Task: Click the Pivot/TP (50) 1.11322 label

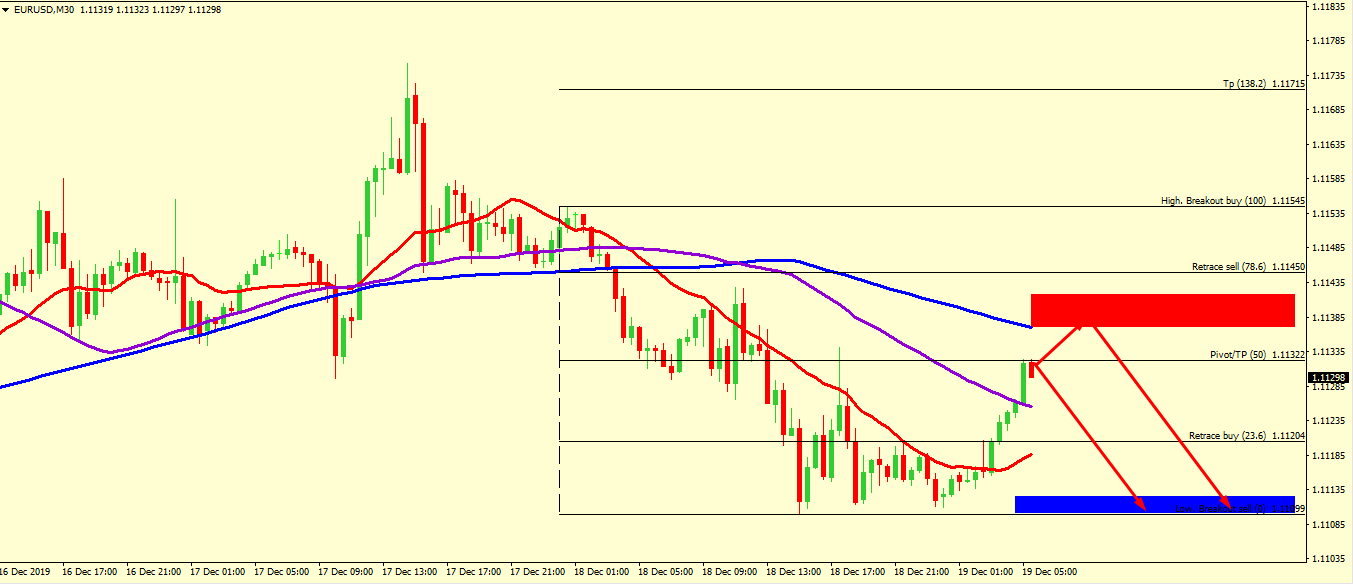Action: click(1256, 355)
